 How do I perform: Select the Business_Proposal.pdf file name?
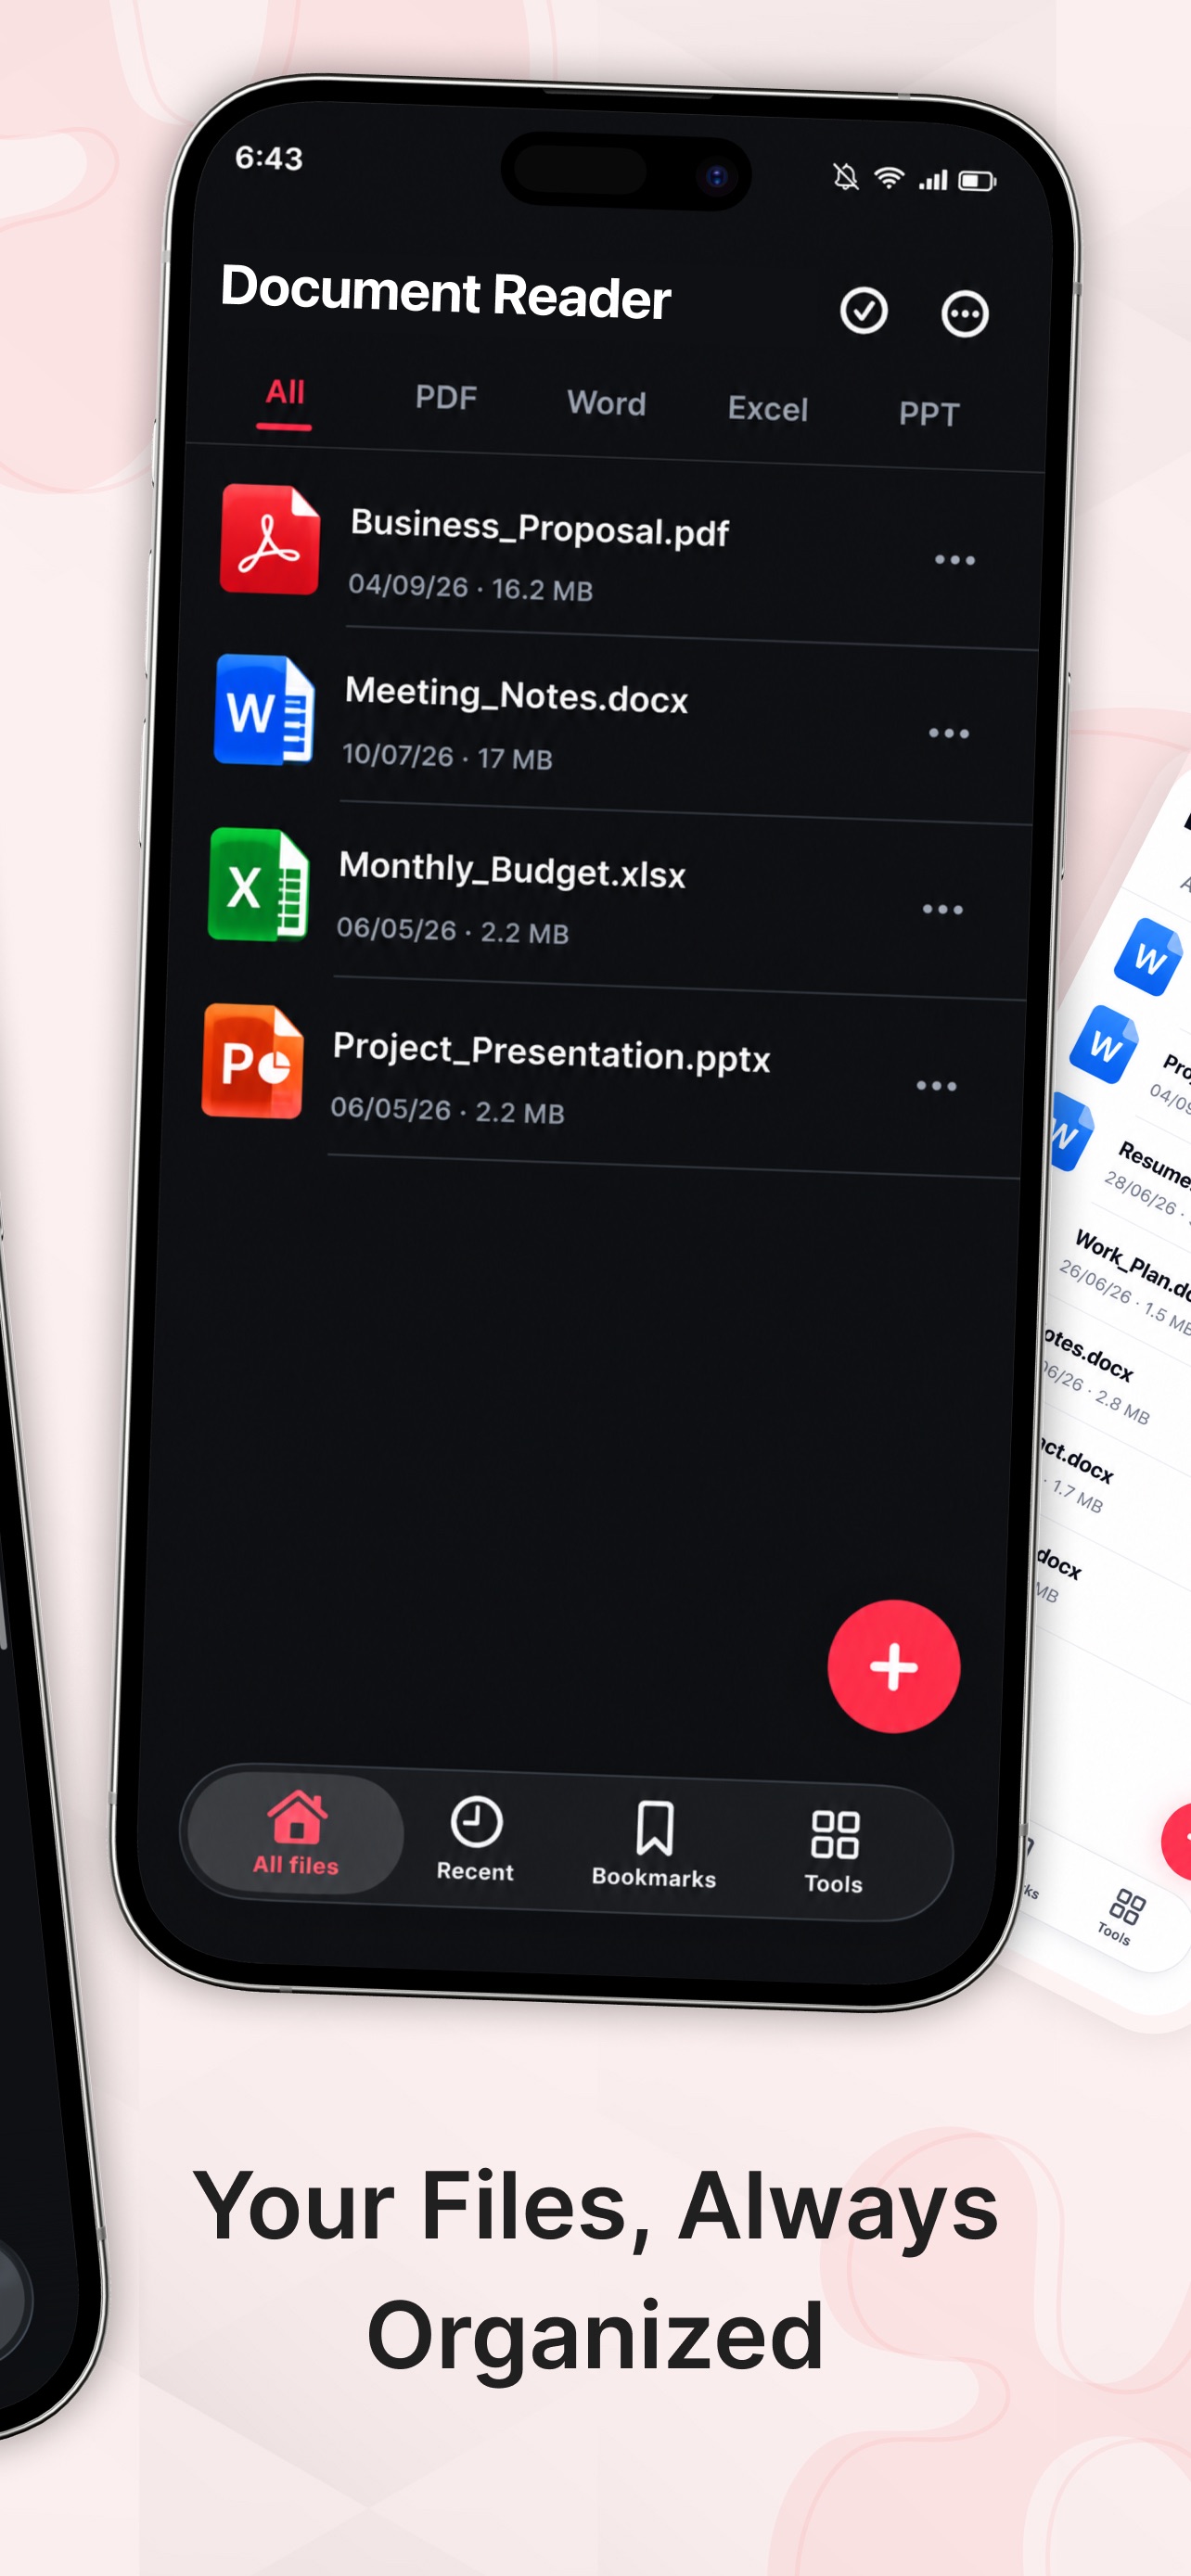[x=540, y=528]
